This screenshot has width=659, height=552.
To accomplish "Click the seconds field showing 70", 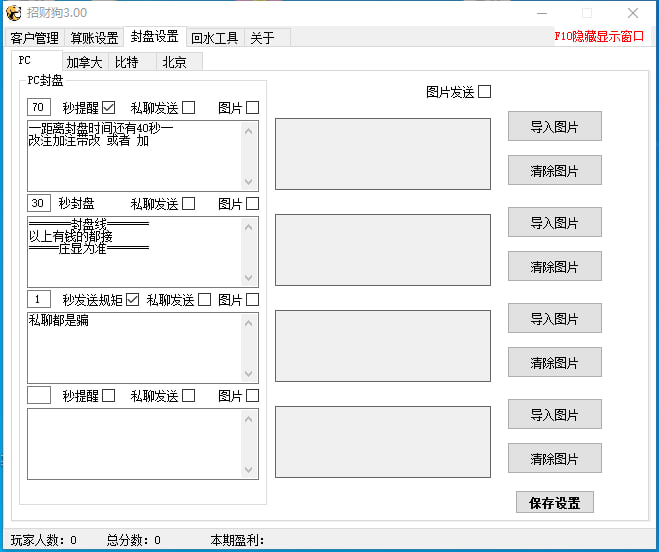I will click(x=39, y=107).
